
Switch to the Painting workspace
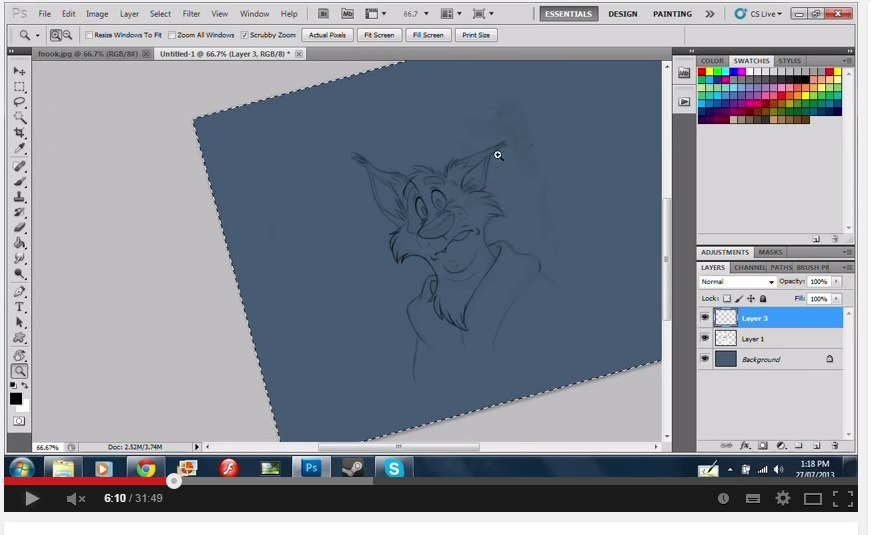tap(672, 14)
